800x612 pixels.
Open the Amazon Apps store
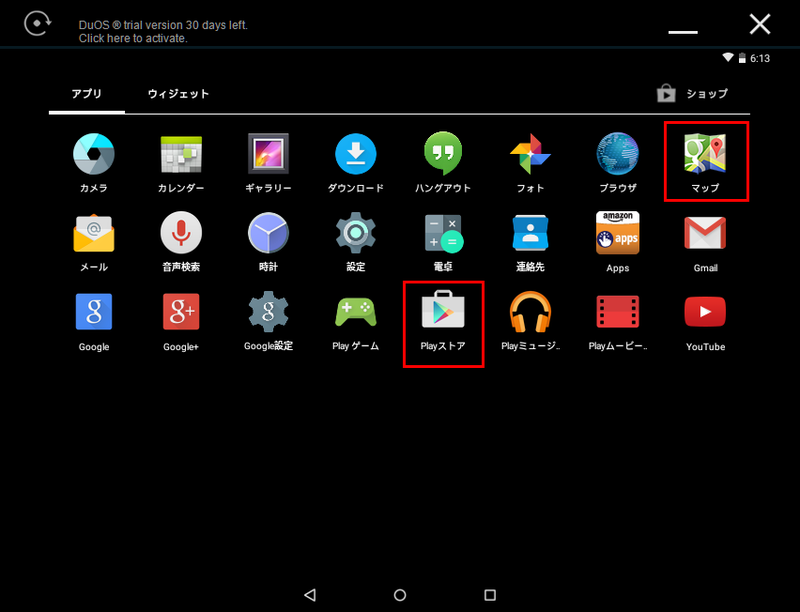point(618,242)
